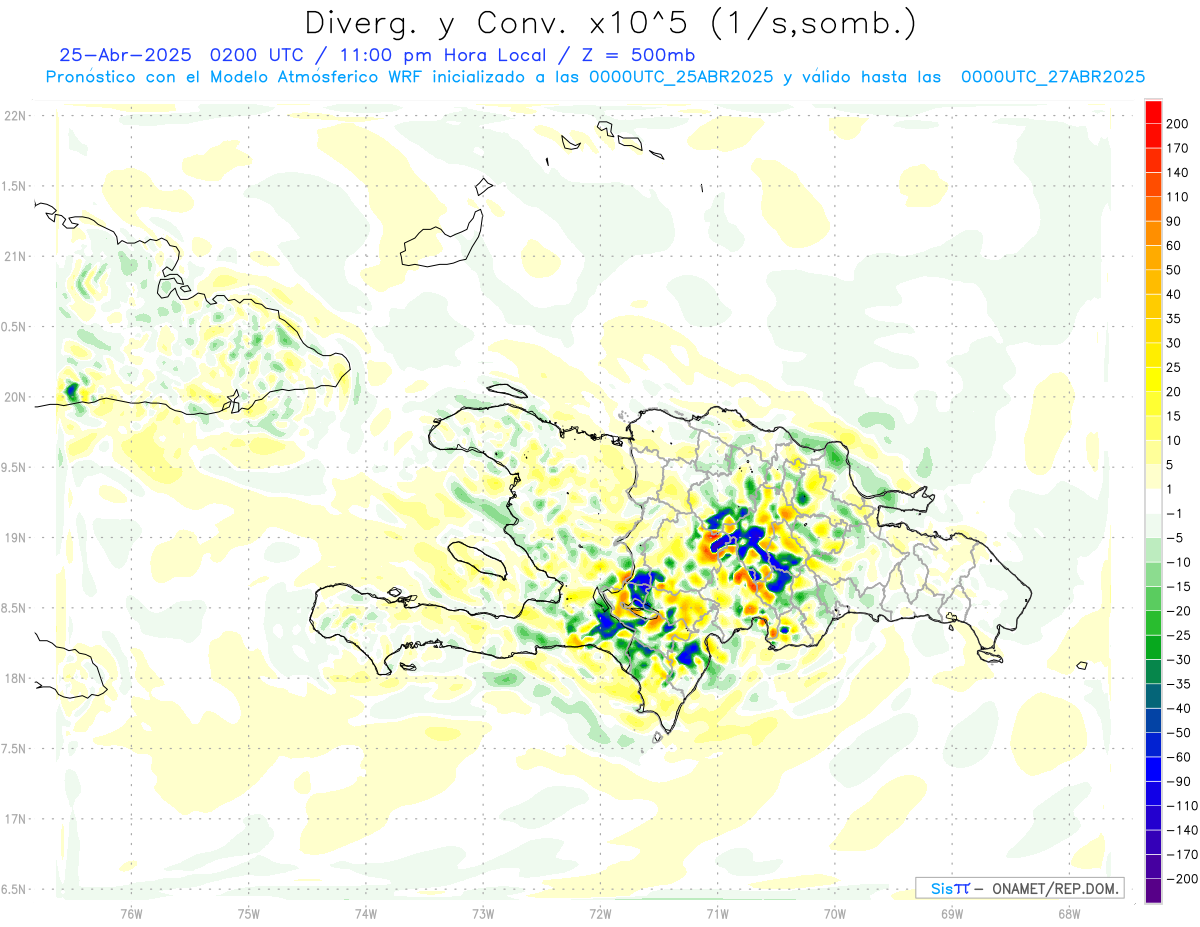The width and height of the screenshot is (1200, 927).
Task: Select the '25-Abr-2025 0200 UTC' date text
Action: [182, 55]
